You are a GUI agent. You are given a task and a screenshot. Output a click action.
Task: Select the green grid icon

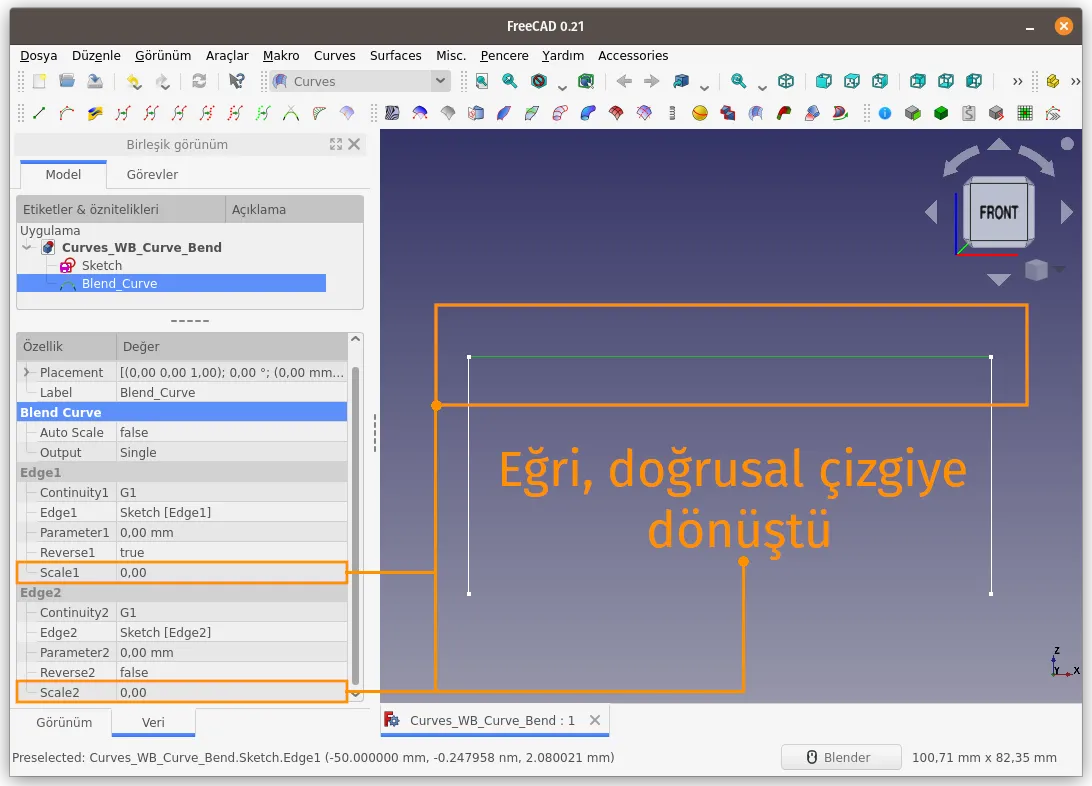[1024, 113]
